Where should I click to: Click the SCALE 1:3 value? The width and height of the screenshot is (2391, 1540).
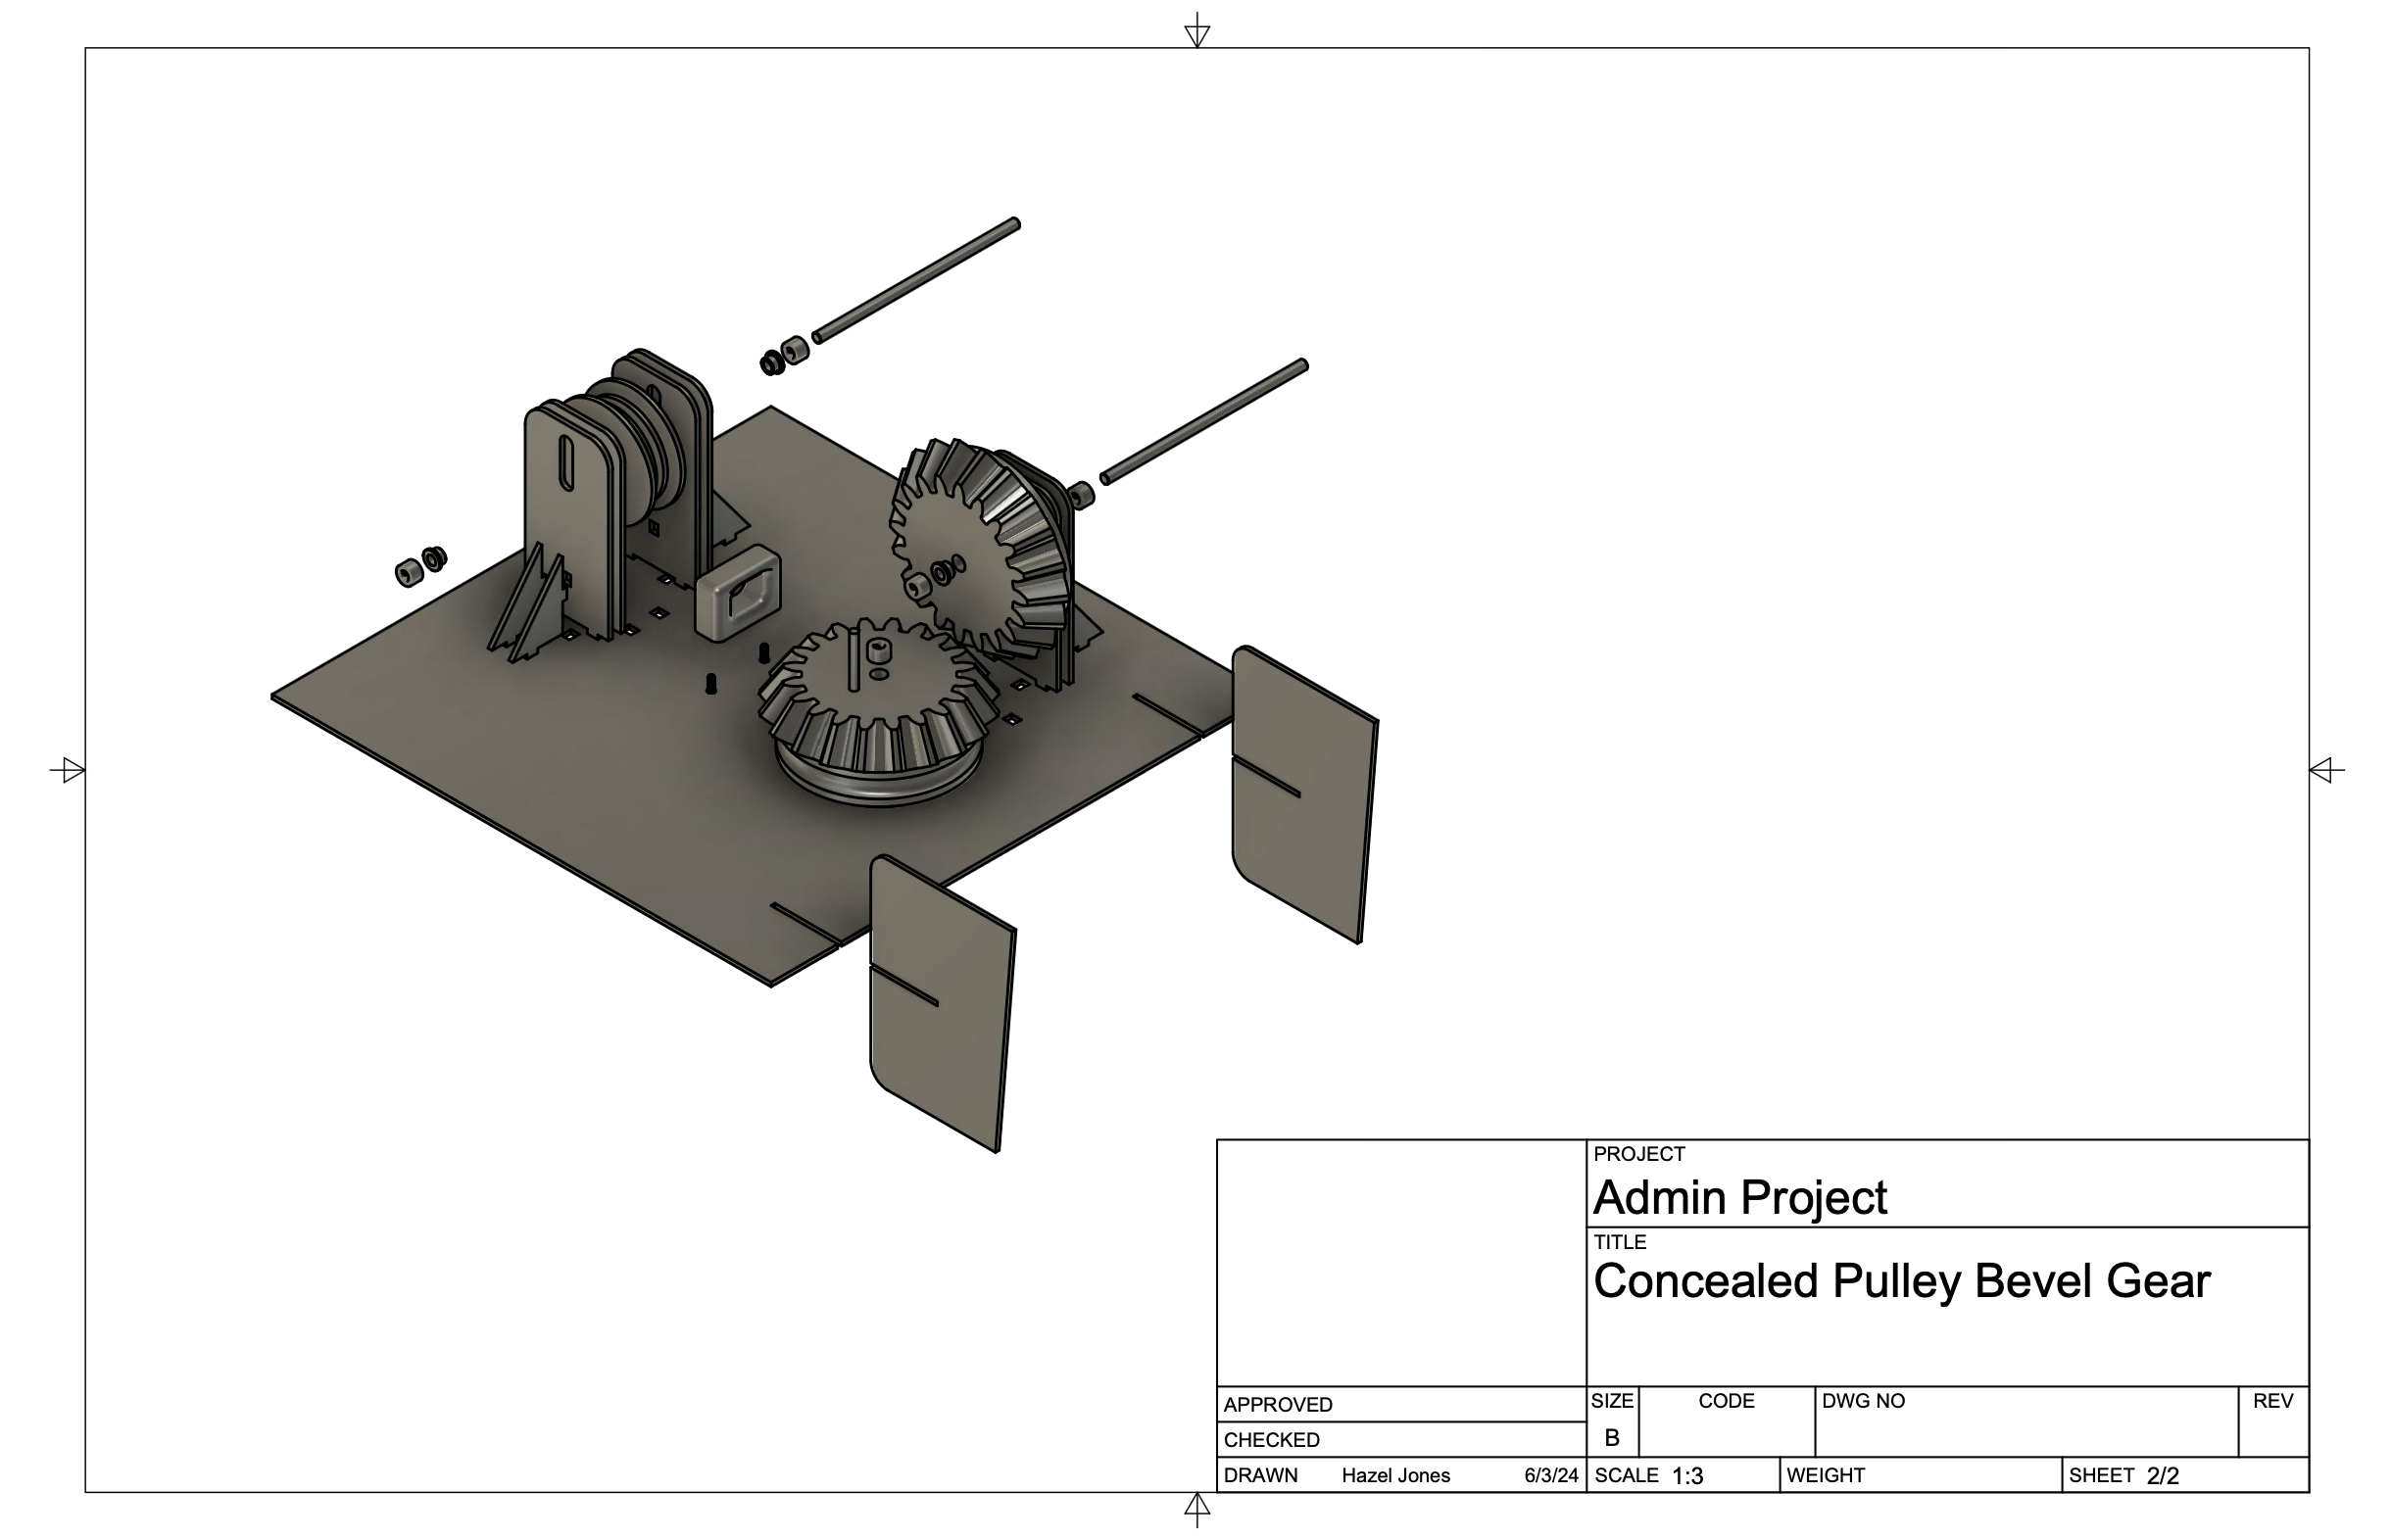(1686, 1476)
